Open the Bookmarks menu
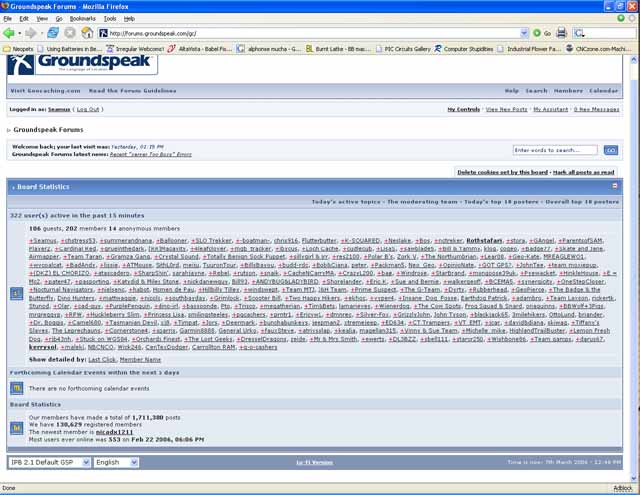Image resolution: width=640 pixels, height=495 pixels. (x=82, y=19)
